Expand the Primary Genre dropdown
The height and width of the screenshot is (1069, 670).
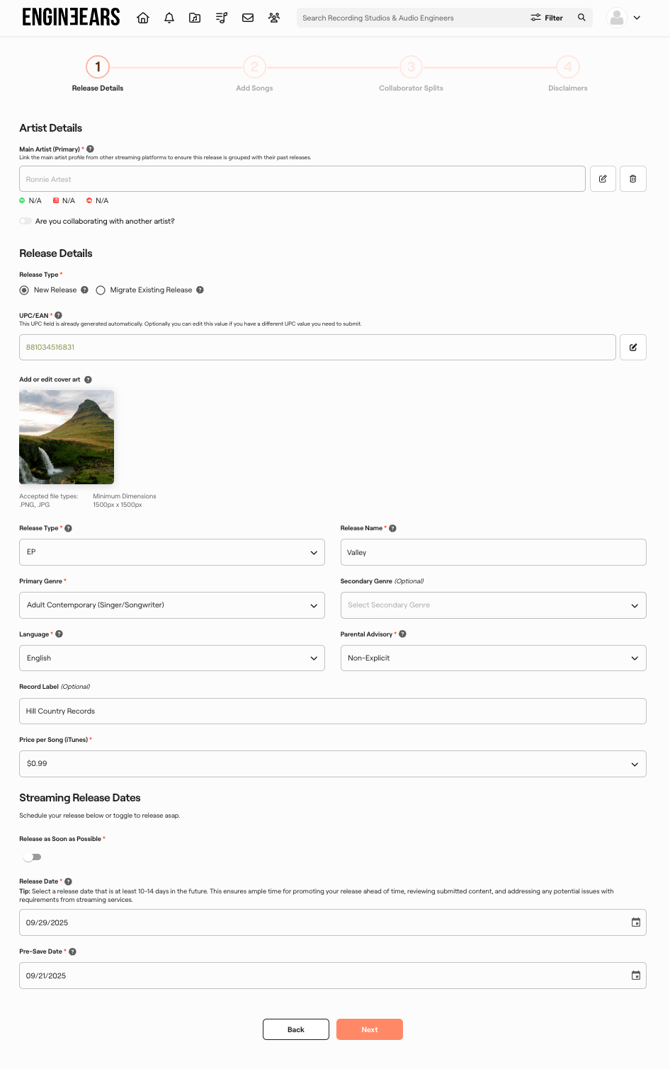[x=172, y=605]
